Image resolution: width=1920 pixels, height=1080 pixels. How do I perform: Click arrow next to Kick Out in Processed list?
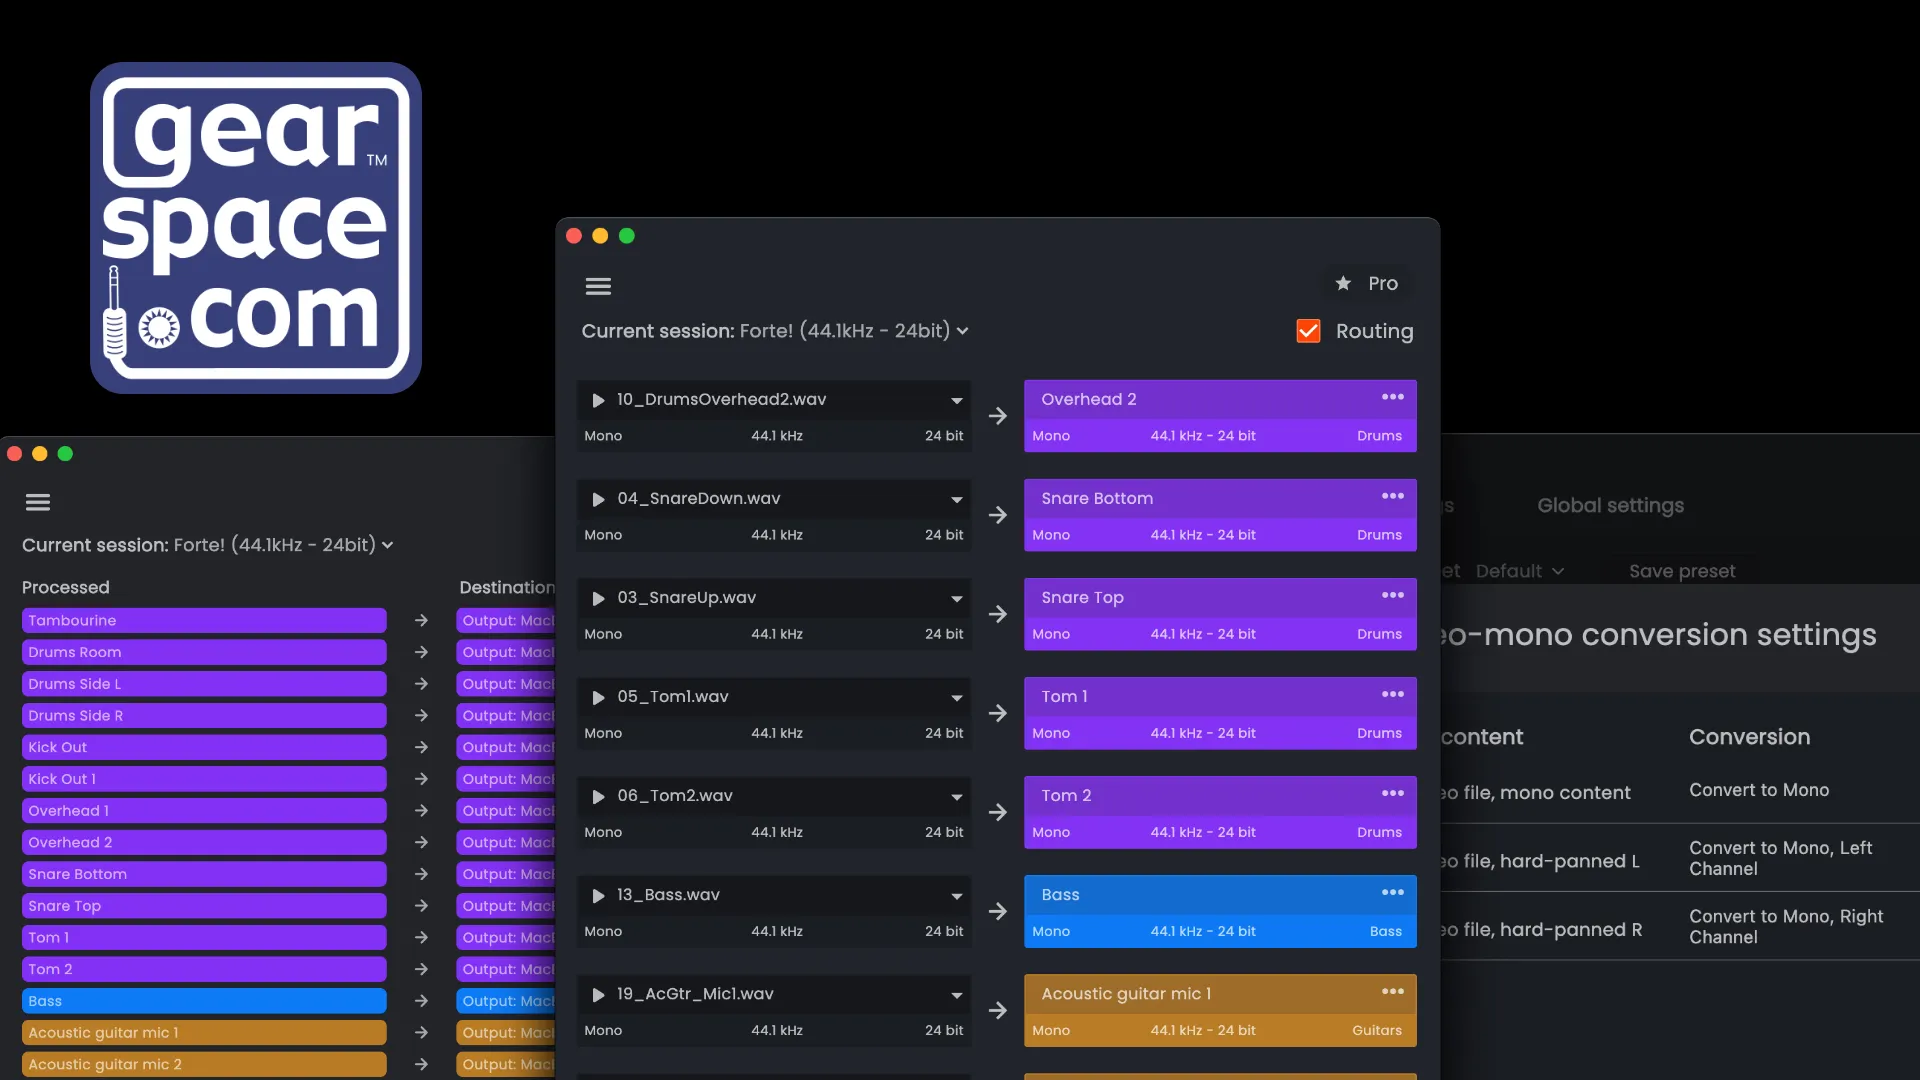421,747
